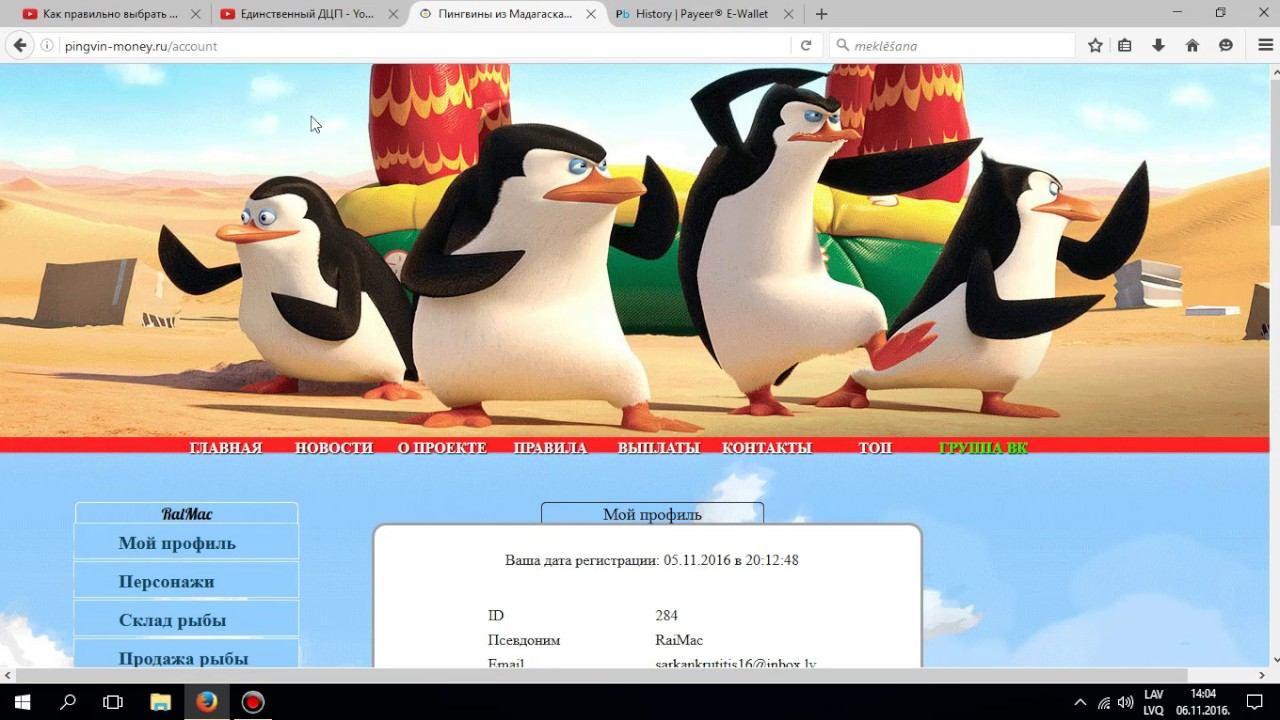Click the vertical scrollbar thumb

pyautogui.click(x=1275, y=150)
